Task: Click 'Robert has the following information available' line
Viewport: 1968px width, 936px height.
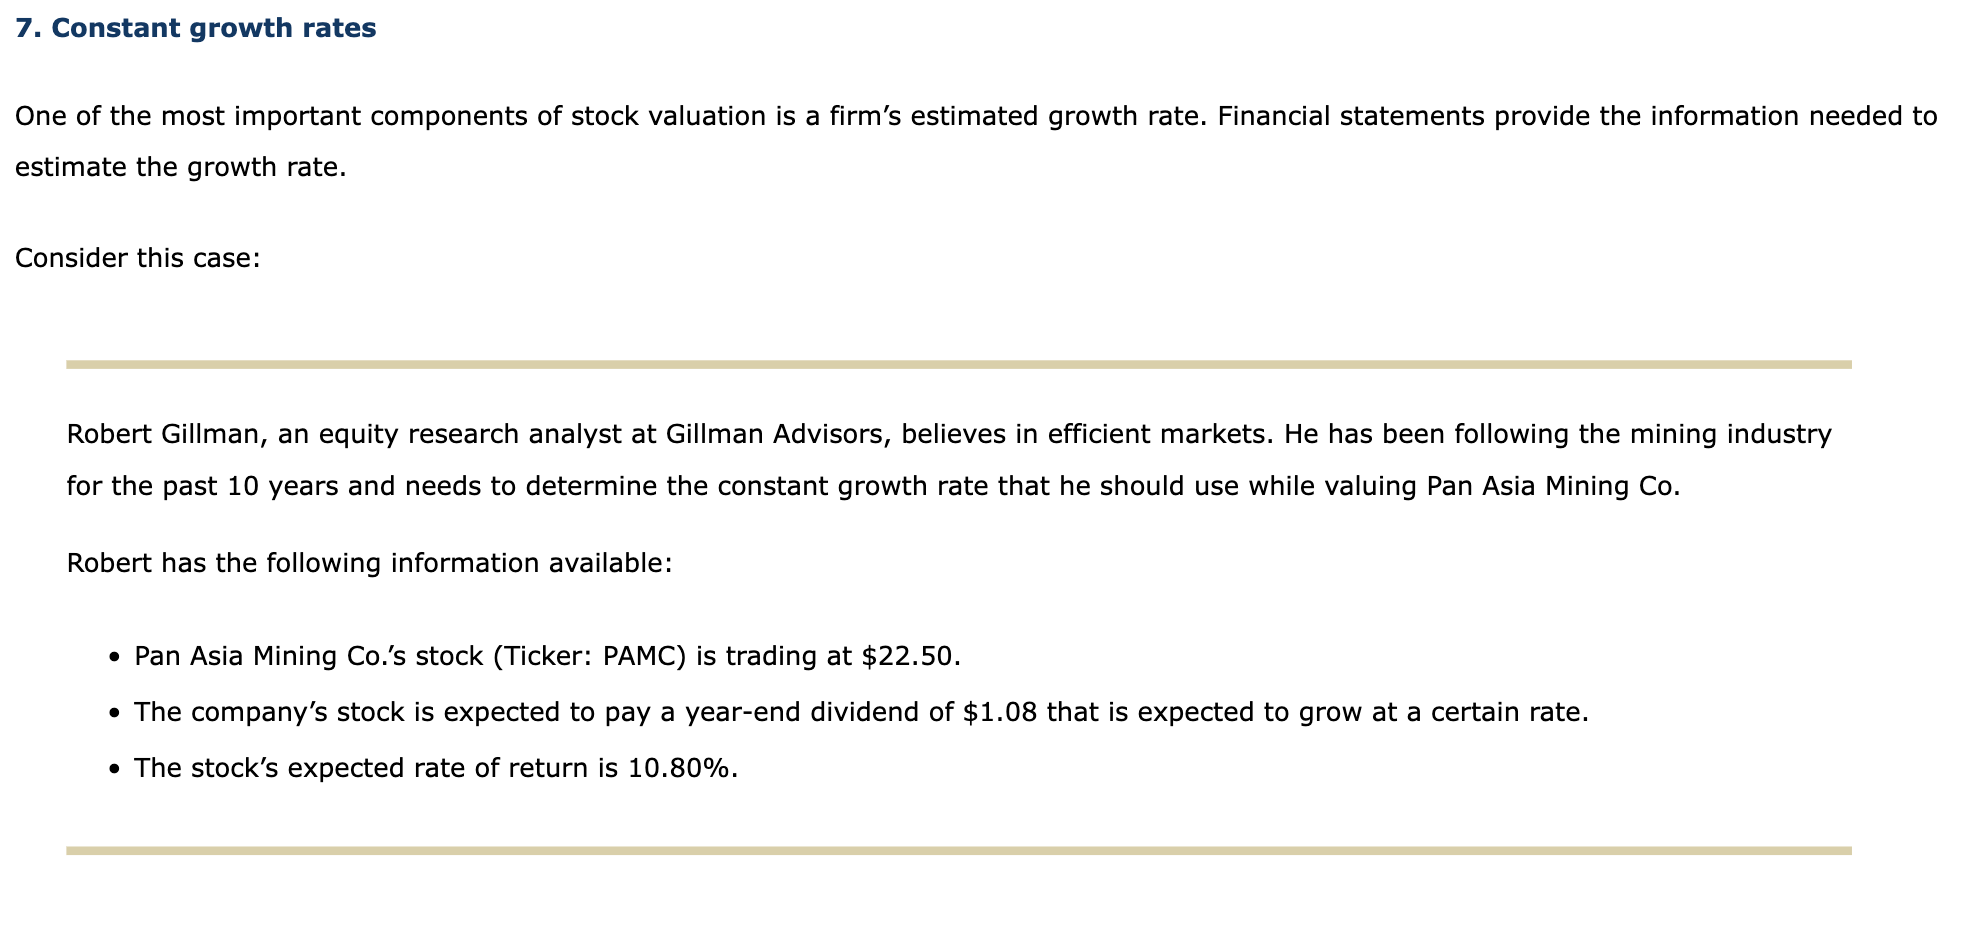Action: pyautogui.click(x=370, y=563)
